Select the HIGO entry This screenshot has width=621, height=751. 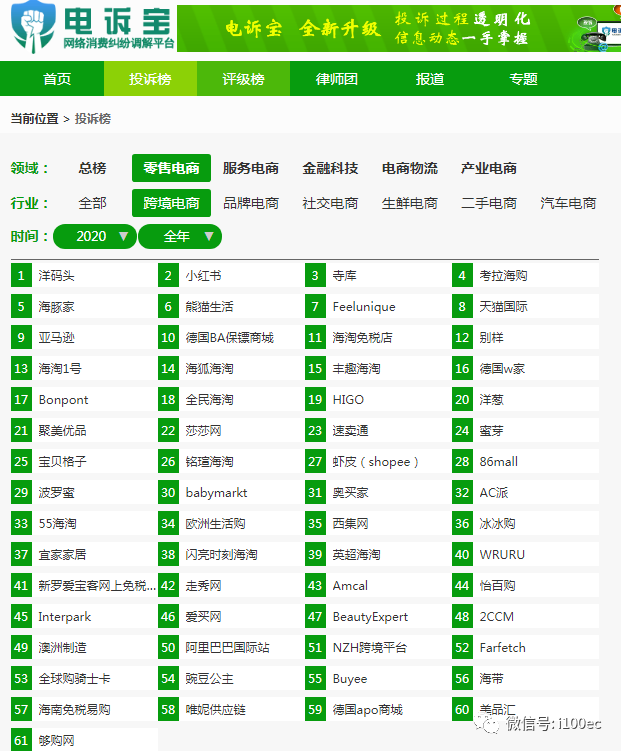click(378, 399)
